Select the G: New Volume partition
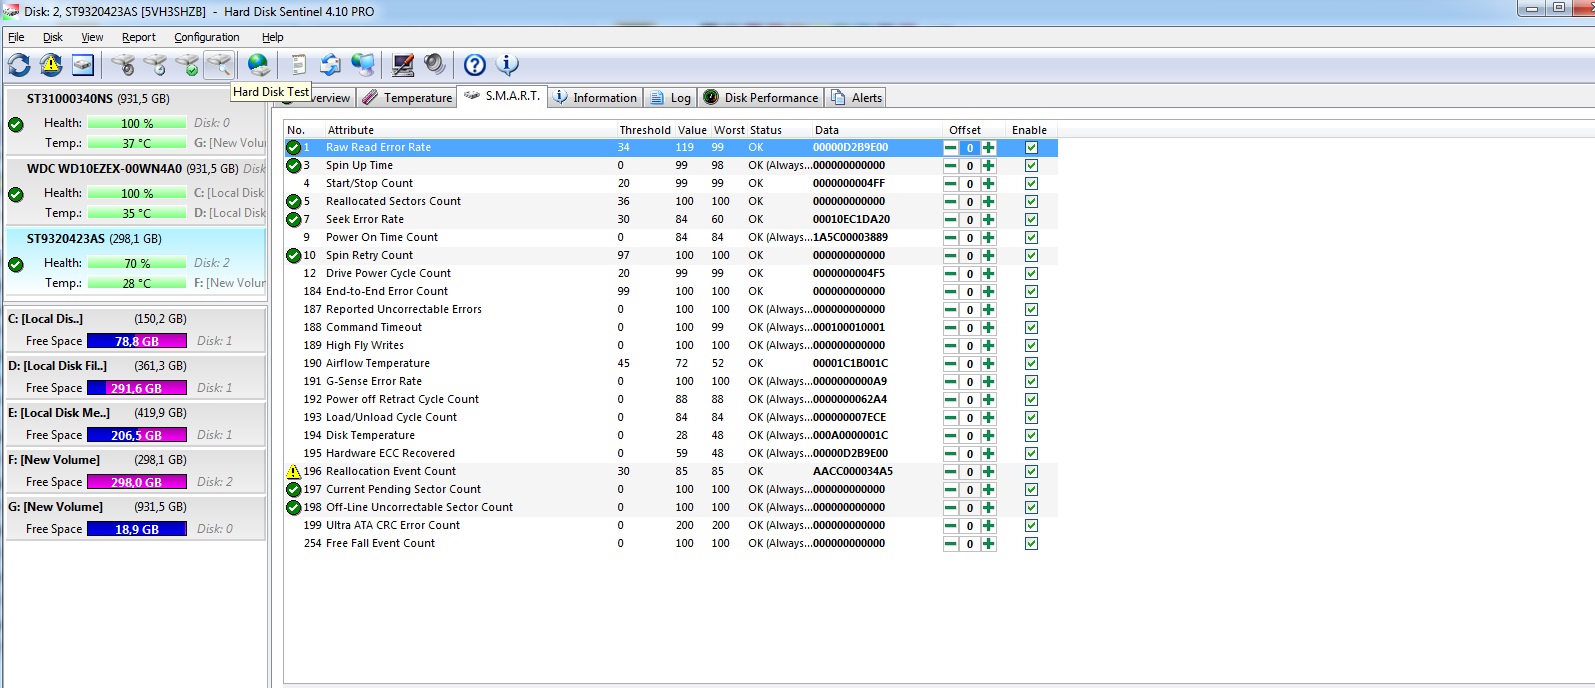 coord(136,518)
